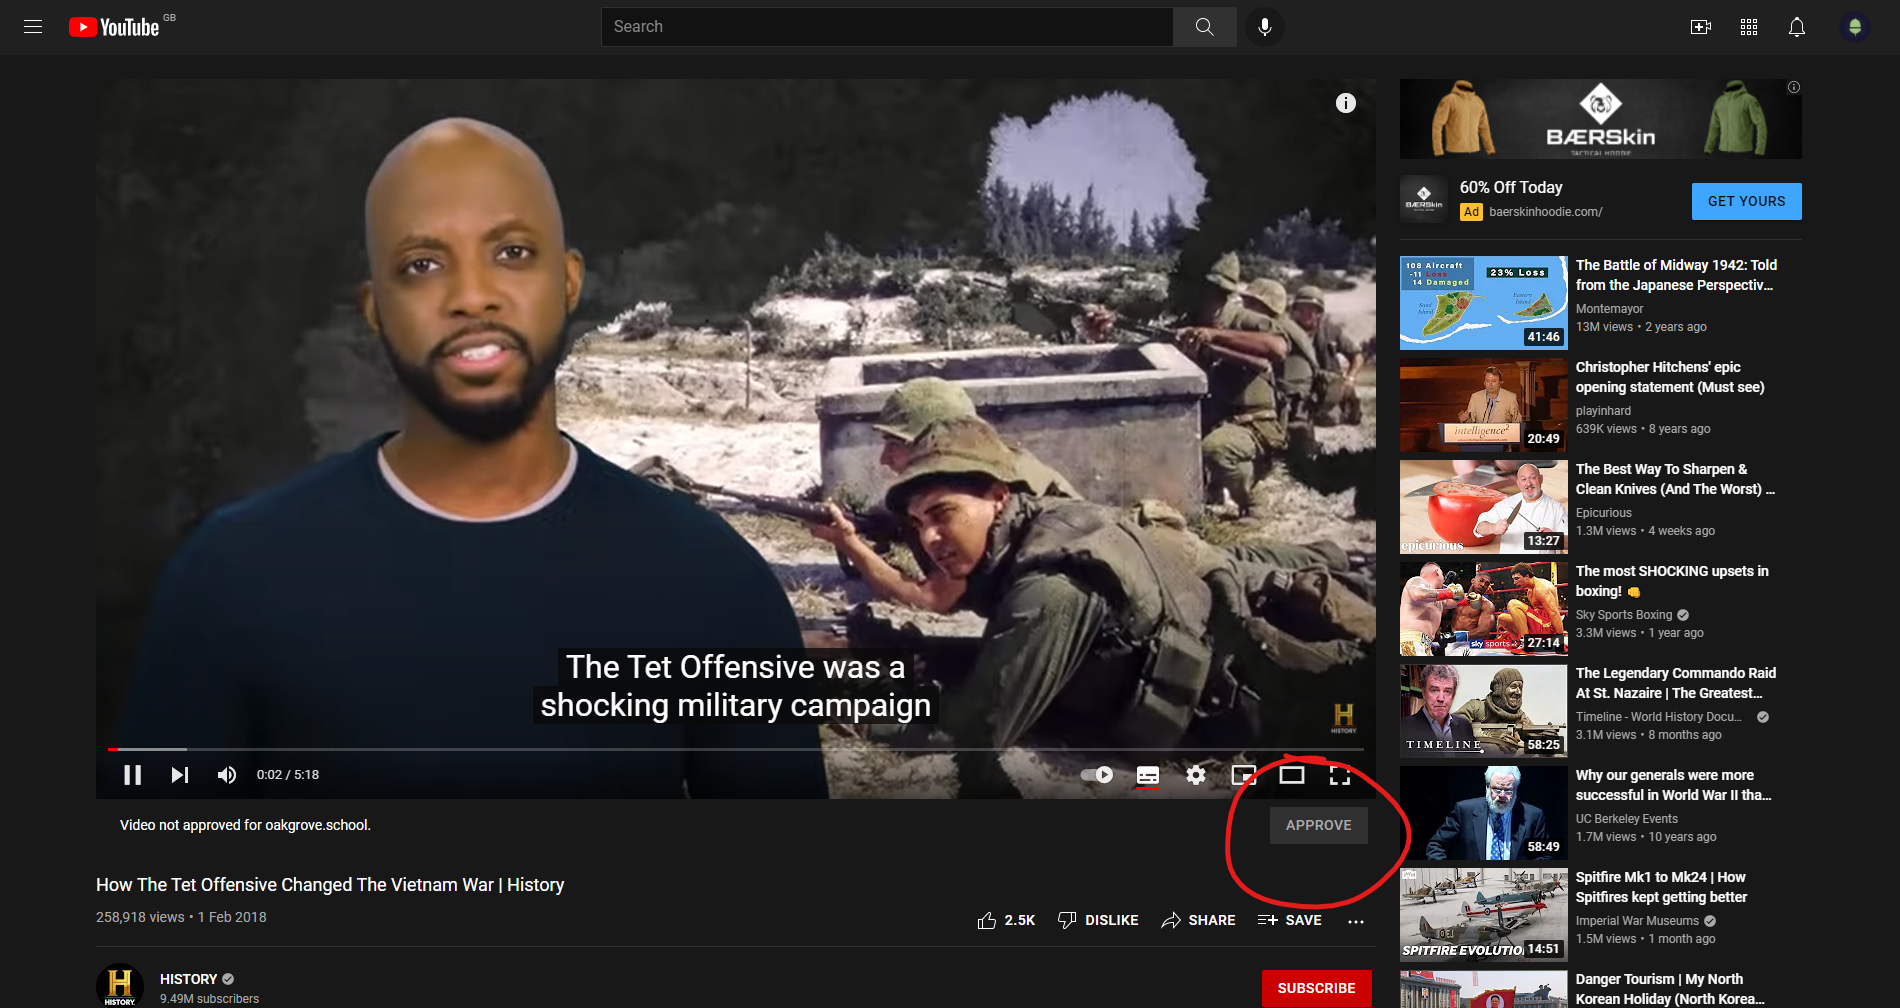Viewport: 1900px width, 1008px height.
Task: Approve the video for oakgrove.school
Action: (1319, 825)
